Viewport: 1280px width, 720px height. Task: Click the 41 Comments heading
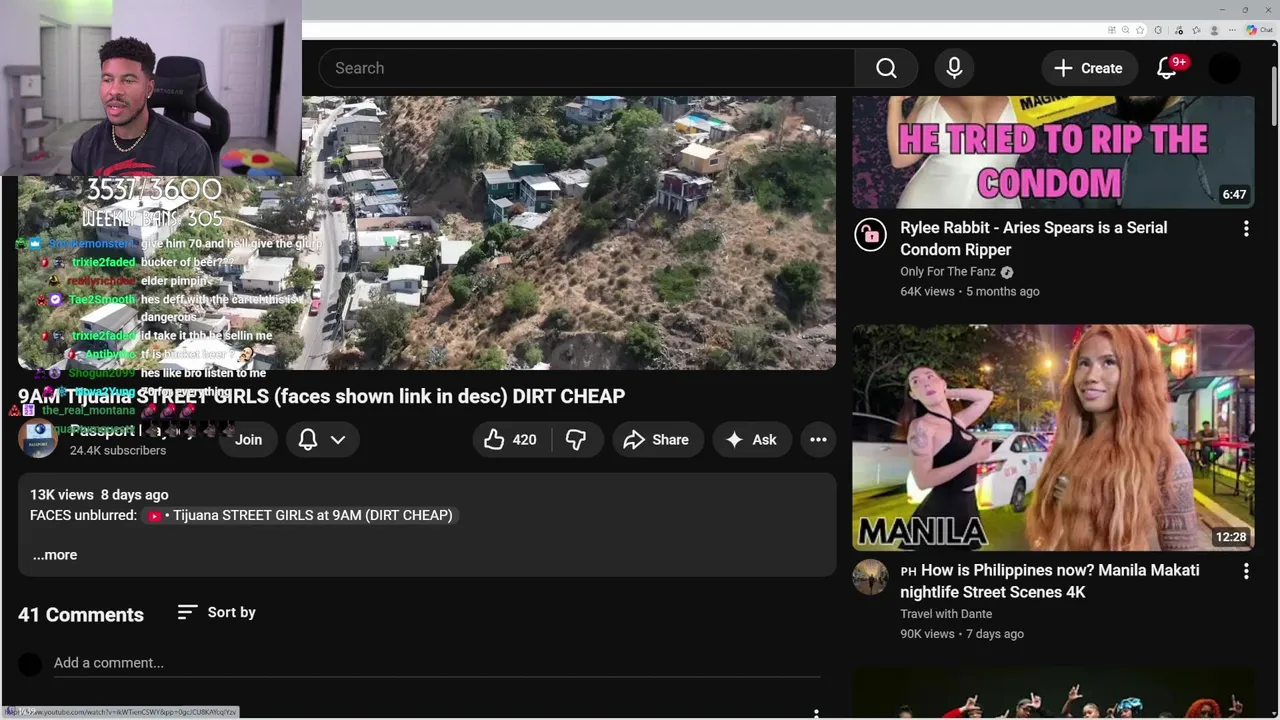[x=81, y=615]
